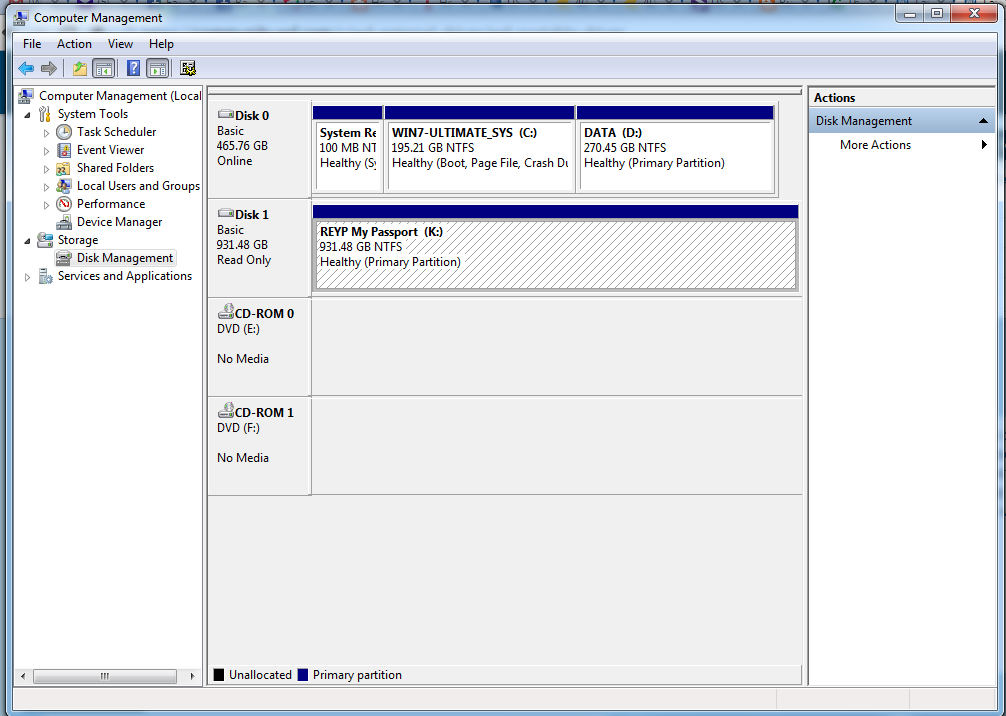Screen dimensions: 1006x716
Task: Click the CD-ROM 0 drive icon
Action: [x=225, y=312]
